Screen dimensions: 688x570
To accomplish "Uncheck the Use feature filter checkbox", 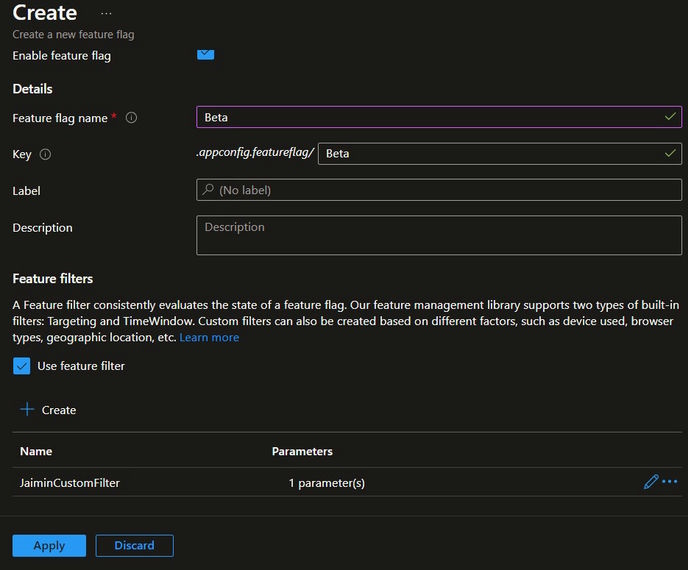I will point(22,366).
